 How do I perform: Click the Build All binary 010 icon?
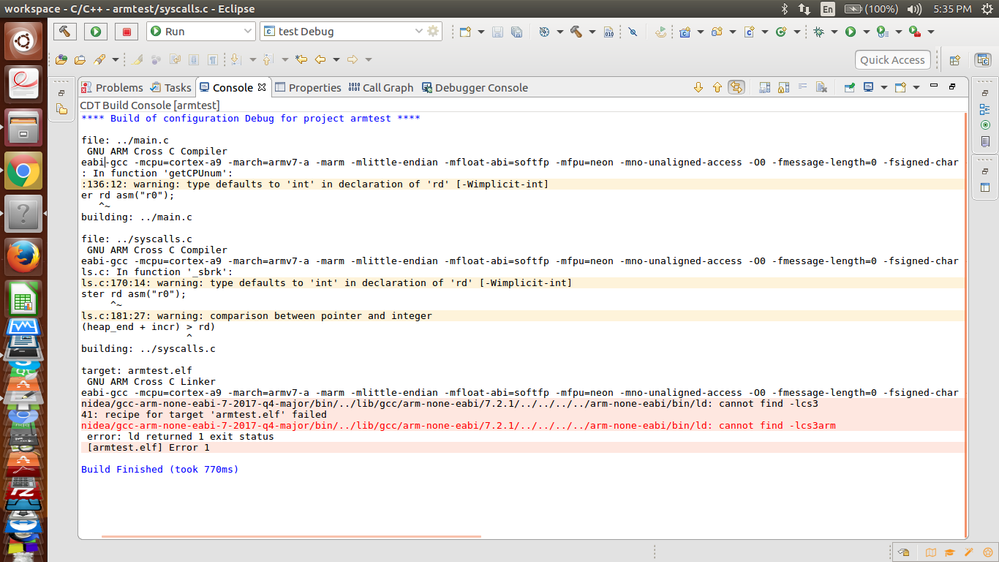(608, 32)
